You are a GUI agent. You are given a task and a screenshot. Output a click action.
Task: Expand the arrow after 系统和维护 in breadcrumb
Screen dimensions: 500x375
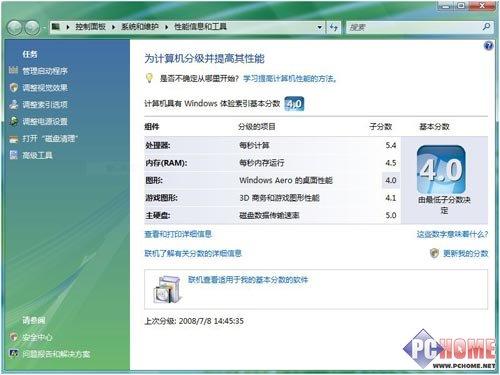tap(166, 27)
